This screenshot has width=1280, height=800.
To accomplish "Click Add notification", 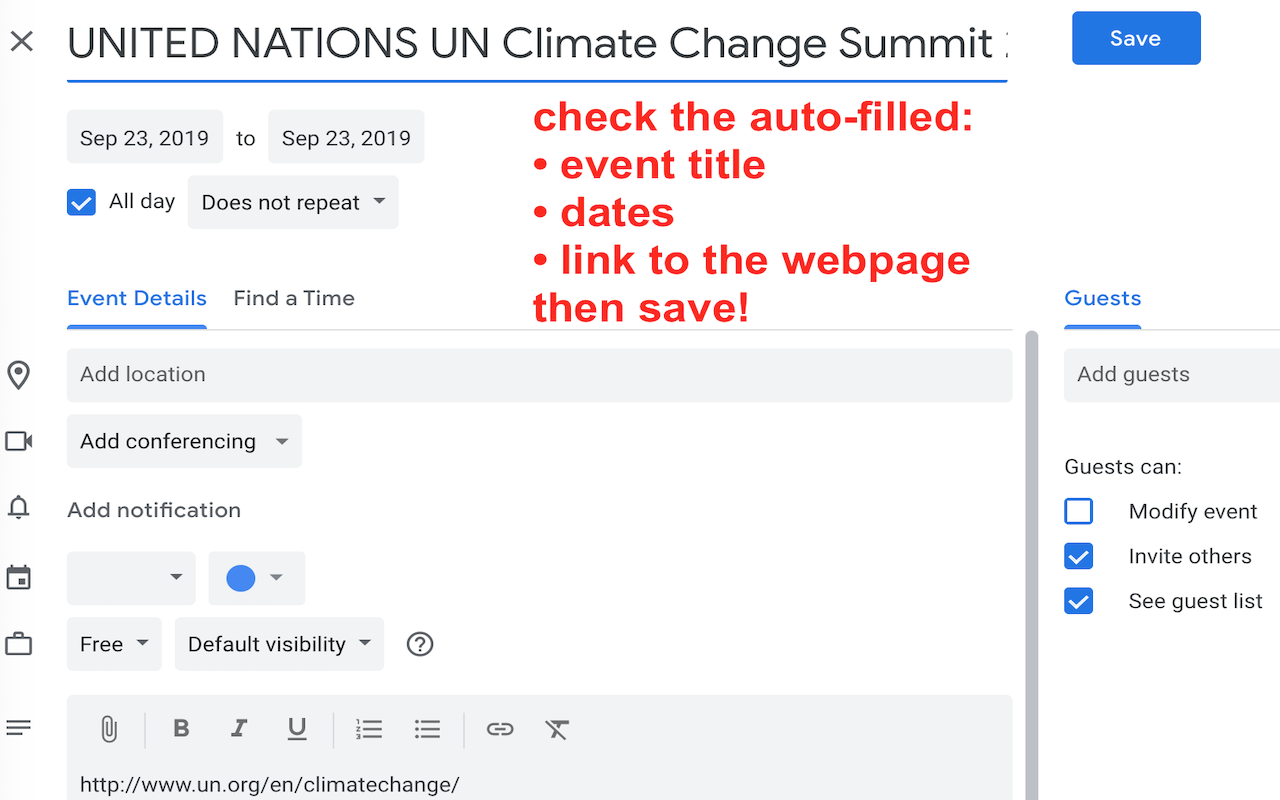I will pos(154,510).
